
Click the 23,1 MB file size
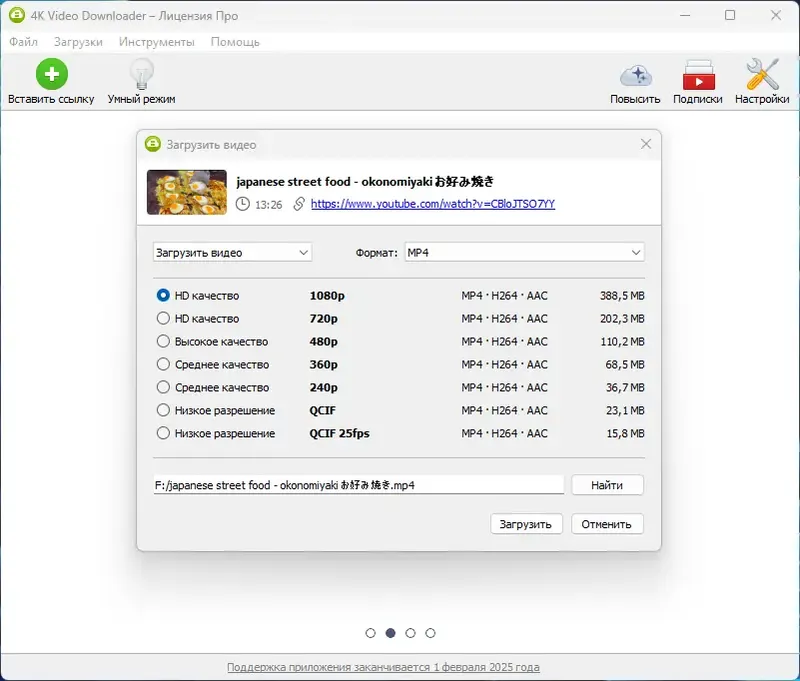[x=625, y=410]
